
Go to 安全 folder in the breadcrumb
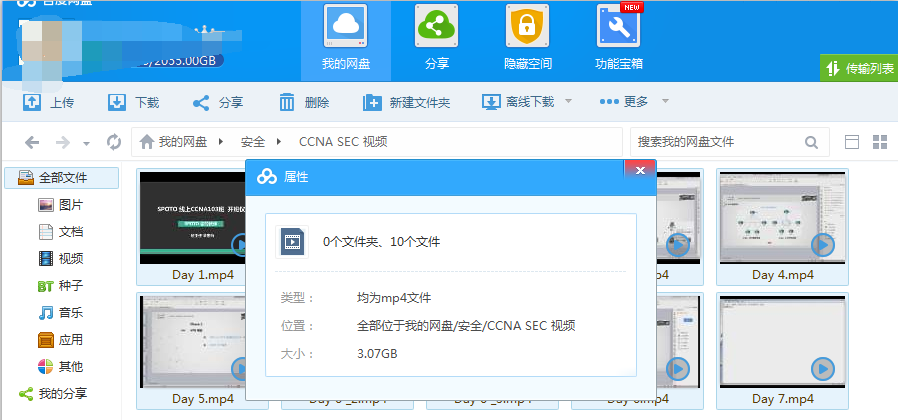[253, 142]
